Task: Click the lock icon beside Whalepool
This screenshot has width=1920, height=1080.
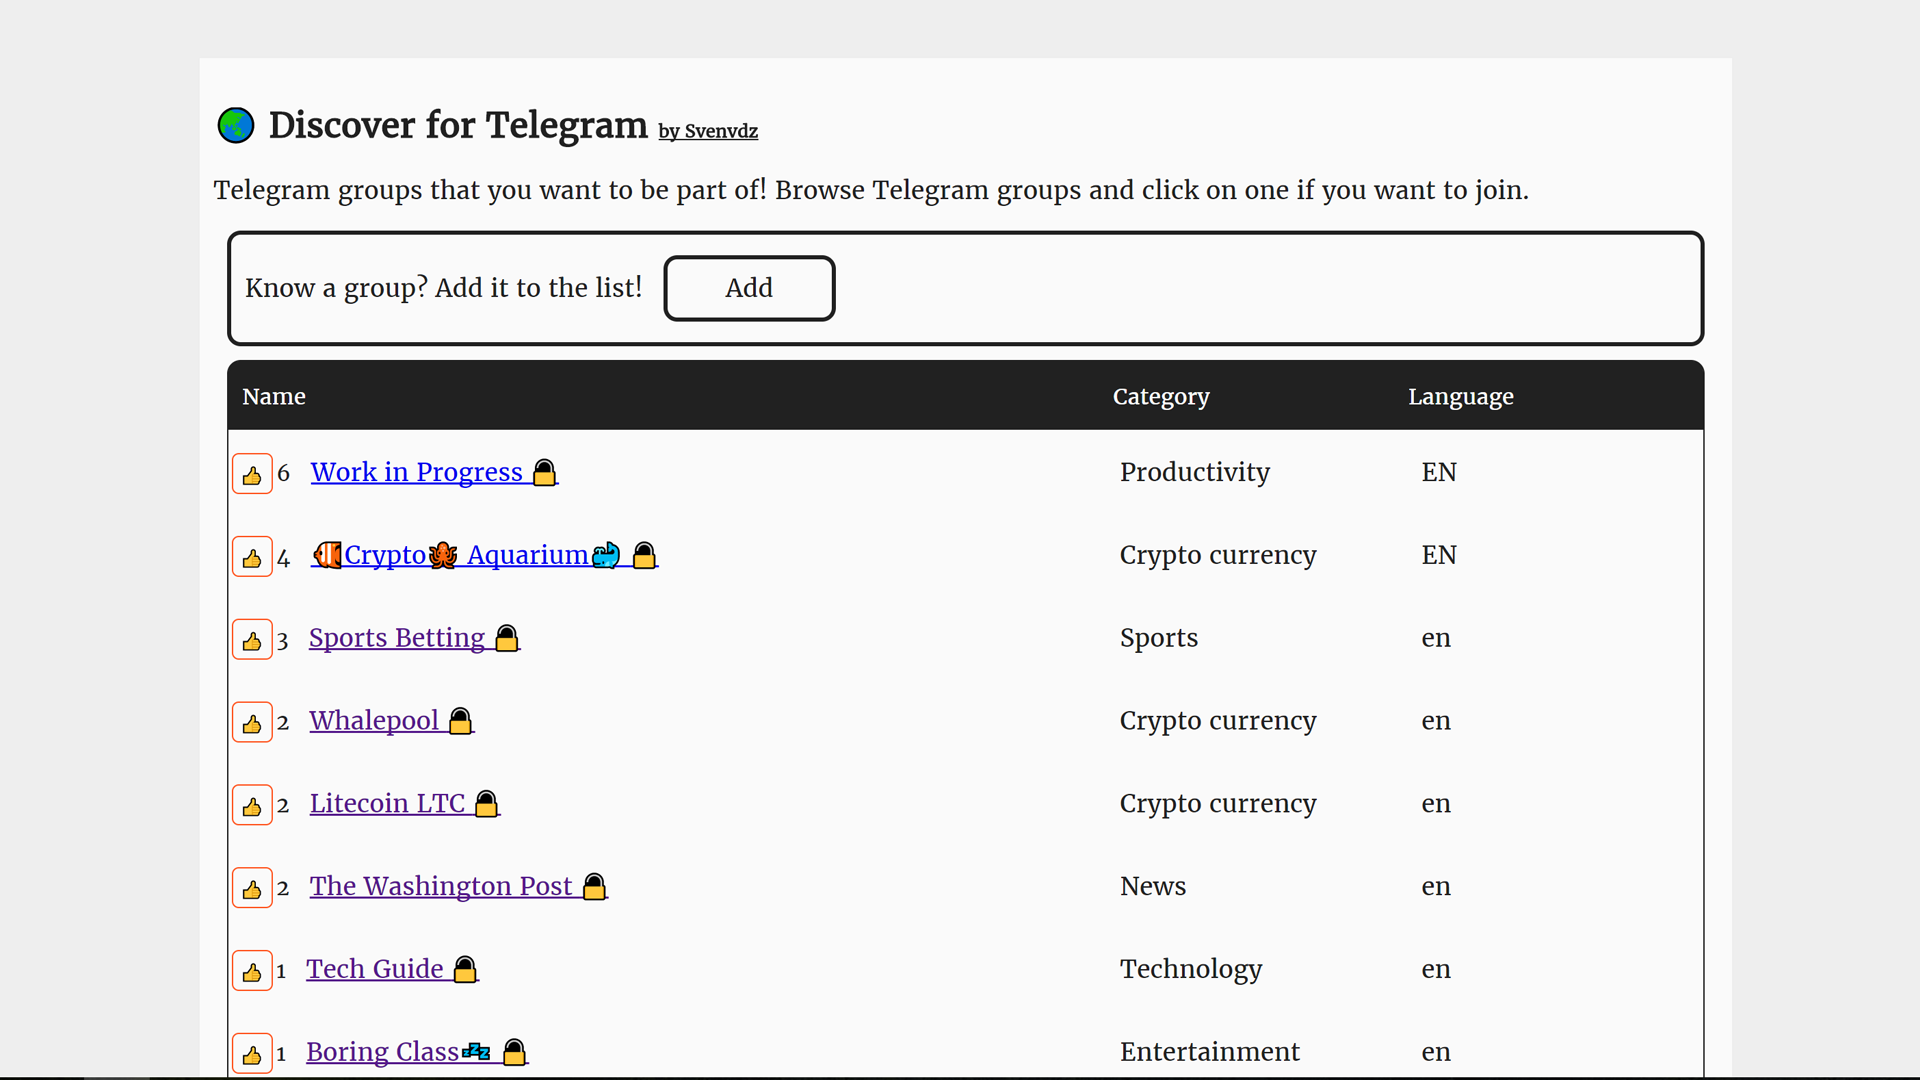Action: [x=460, y=720]
